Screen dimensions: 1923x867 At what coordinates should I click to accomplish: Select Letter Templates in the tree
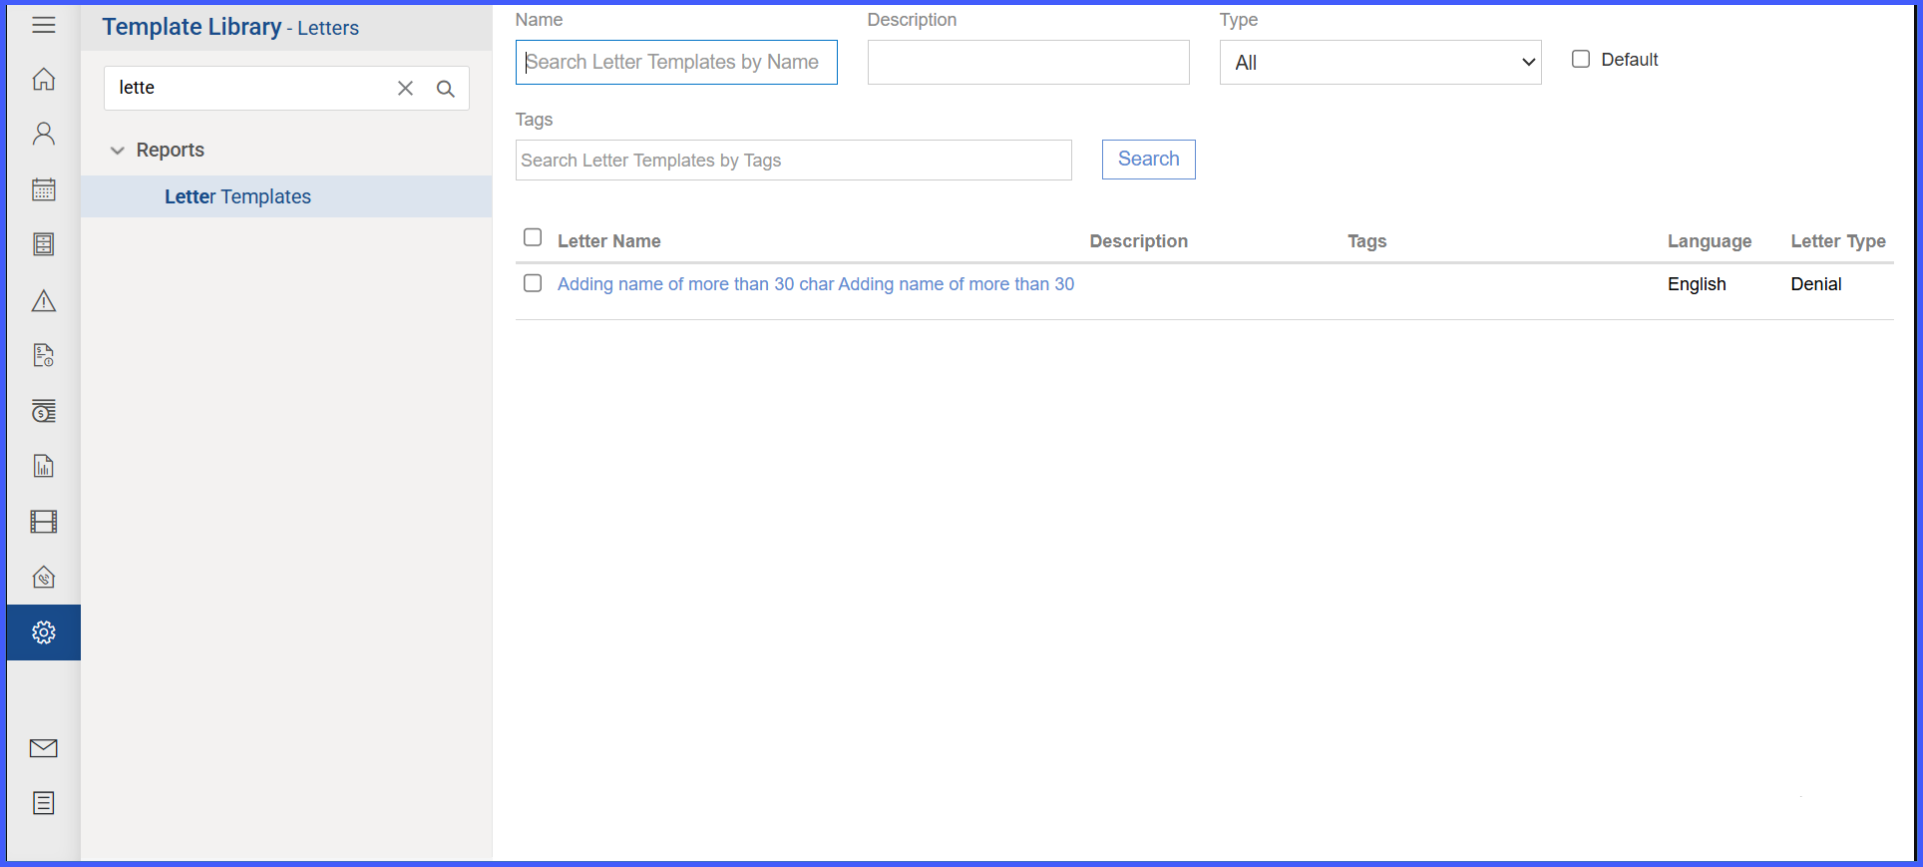tap(238, 197)
